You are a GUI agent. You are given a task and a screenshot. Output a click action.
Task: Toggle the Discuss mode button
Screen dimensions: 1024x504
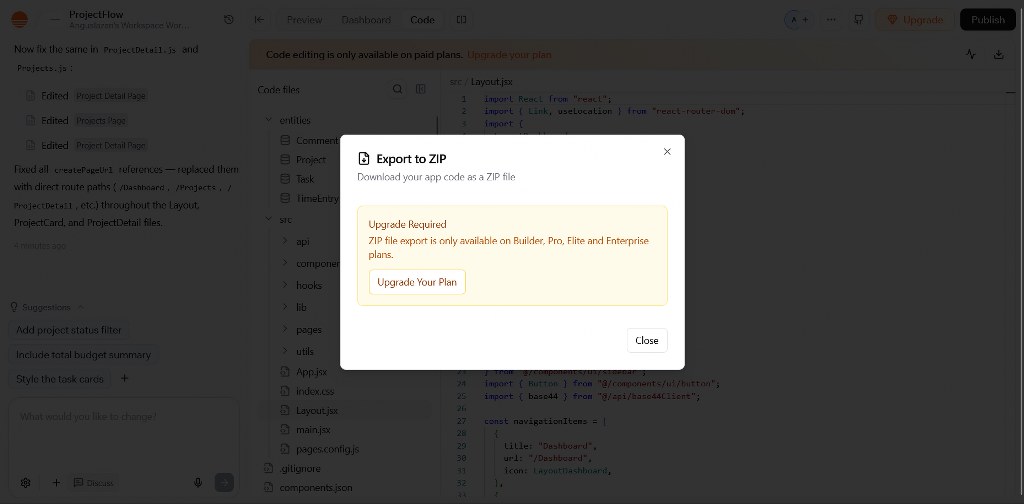pyautogui.click(x=93, y=483)
